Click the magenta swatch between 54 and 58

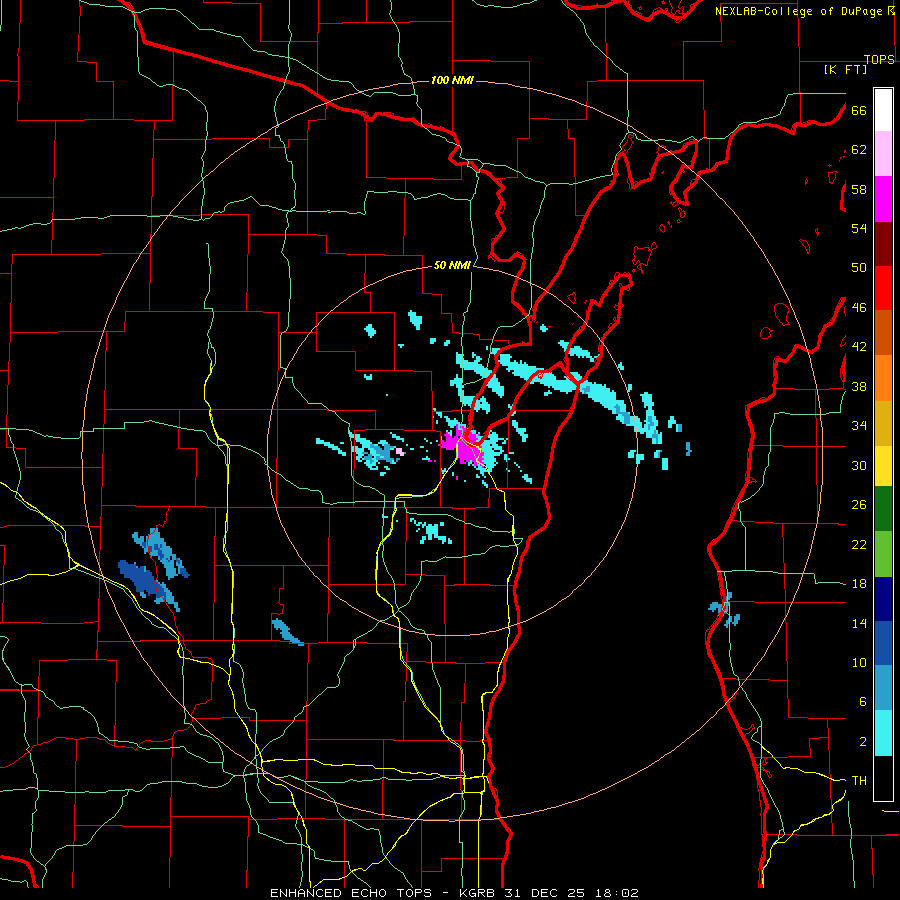pos(883,199)
